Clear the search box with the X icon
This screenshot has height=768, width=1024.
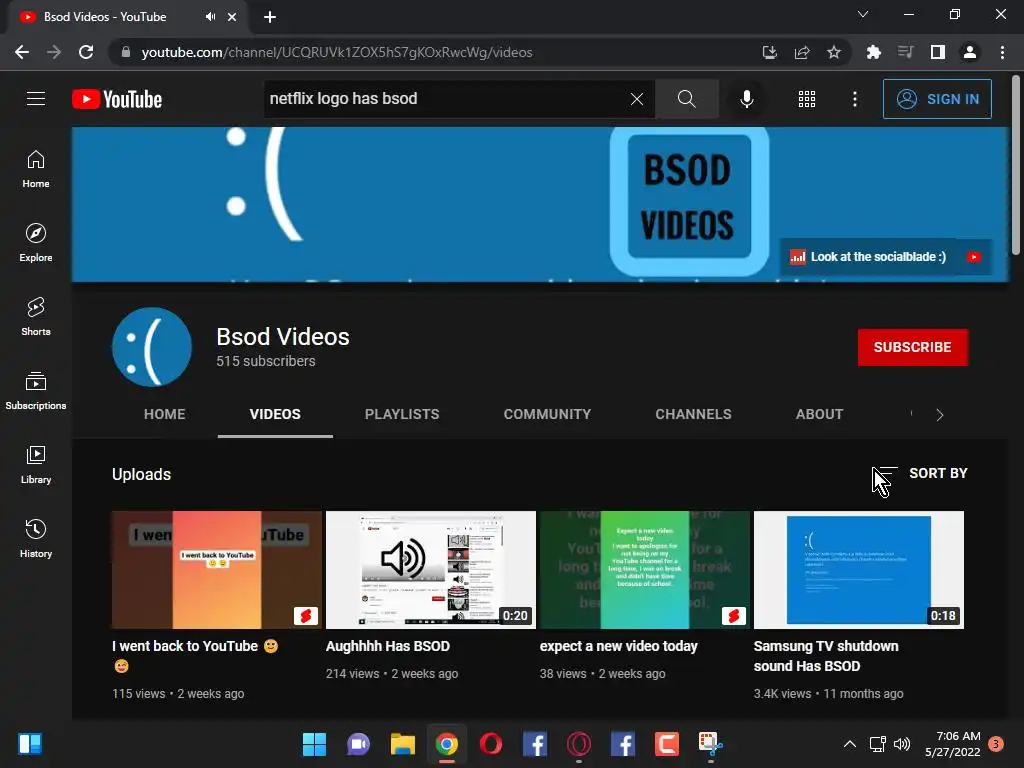637,99
